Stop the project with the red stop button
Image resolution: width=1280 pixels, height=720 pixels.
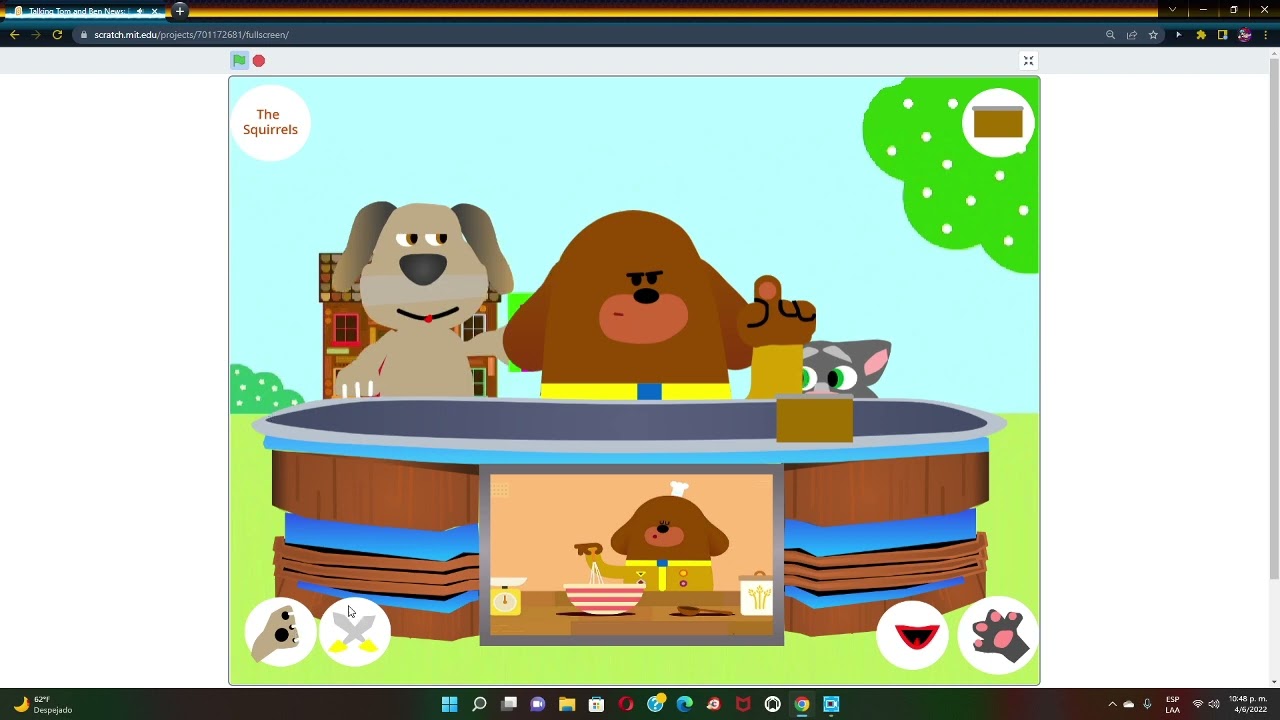[x=259, y=61]
